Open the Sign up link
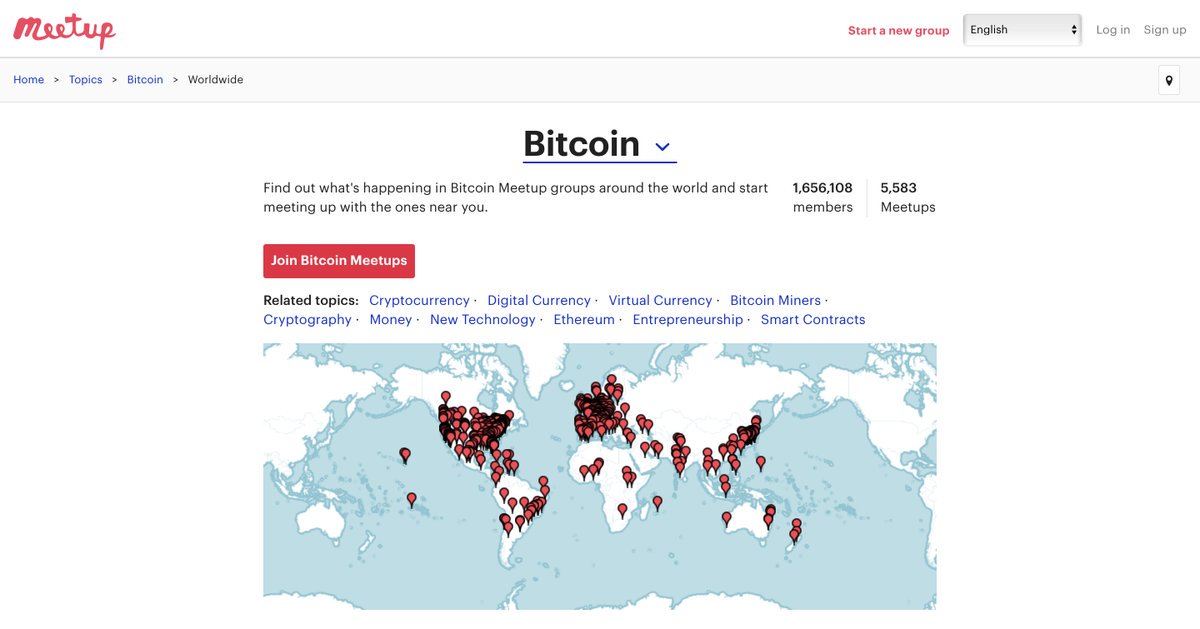Screen dimensions: 1200x629 (1165, 30)
